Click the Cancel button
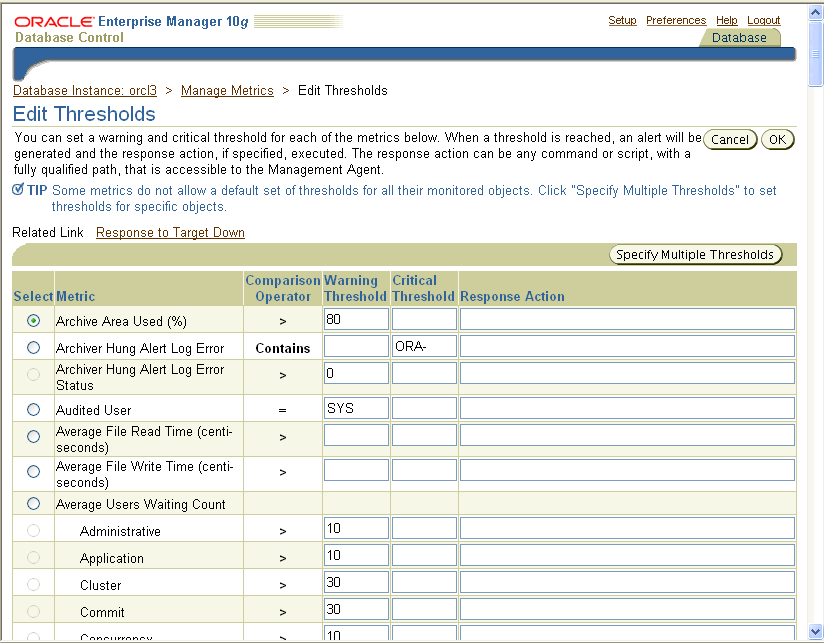 [x=730, y=139]
